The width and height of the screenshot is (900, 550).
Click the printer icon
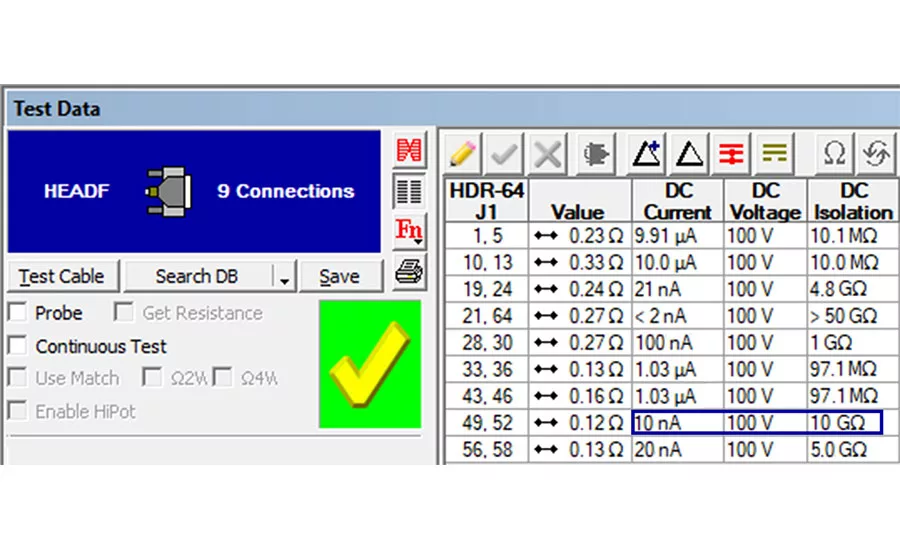[x=409, y=272]
